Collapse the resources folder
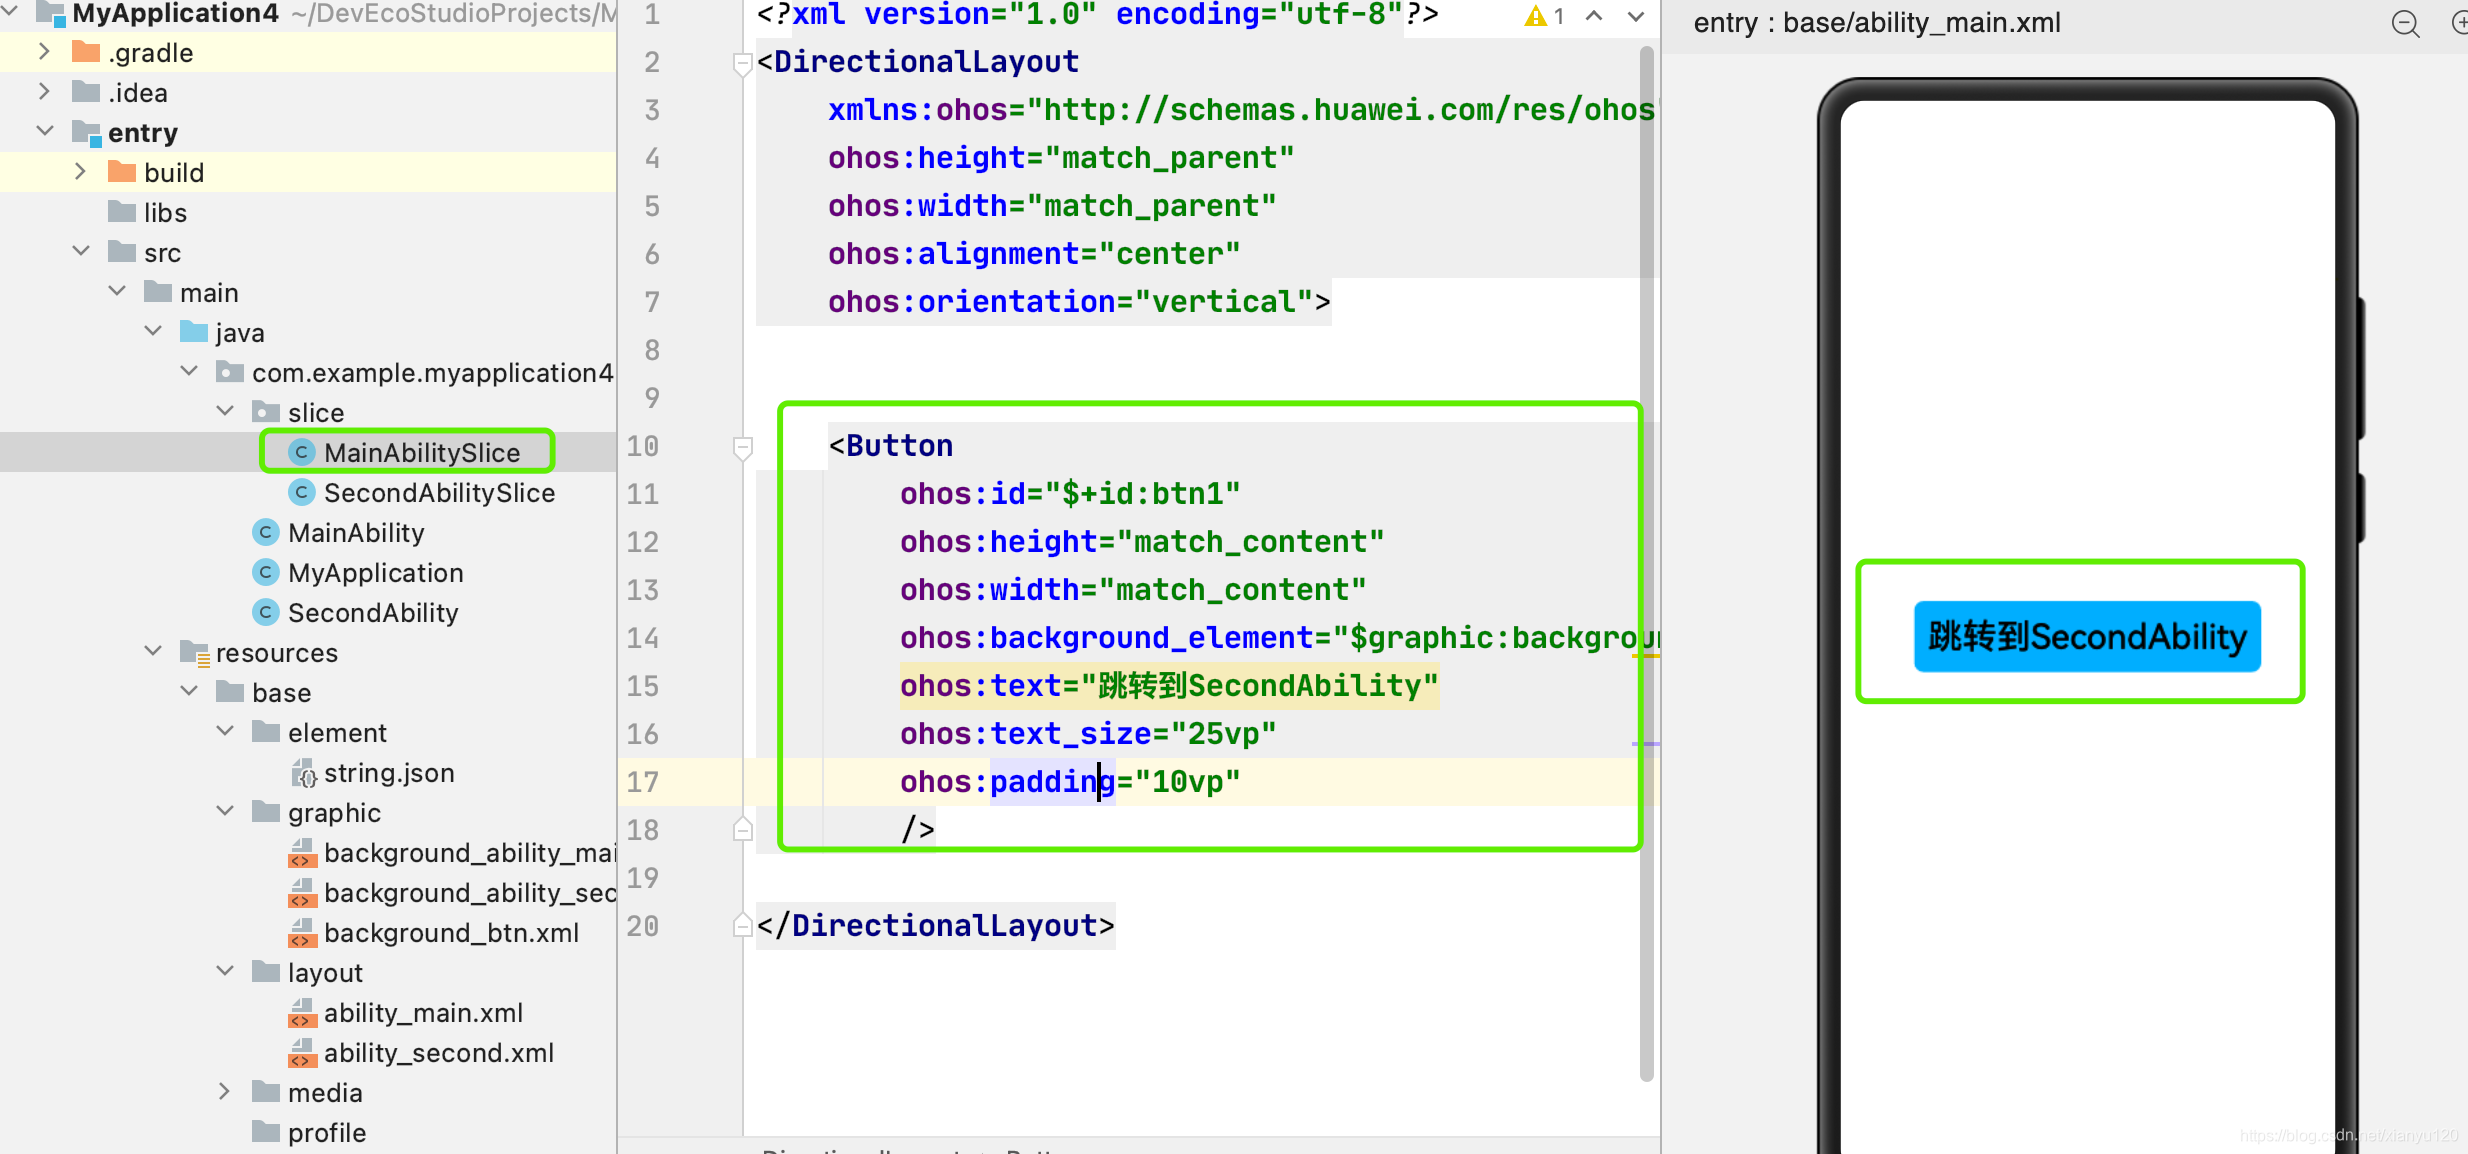 coord(153,652)
